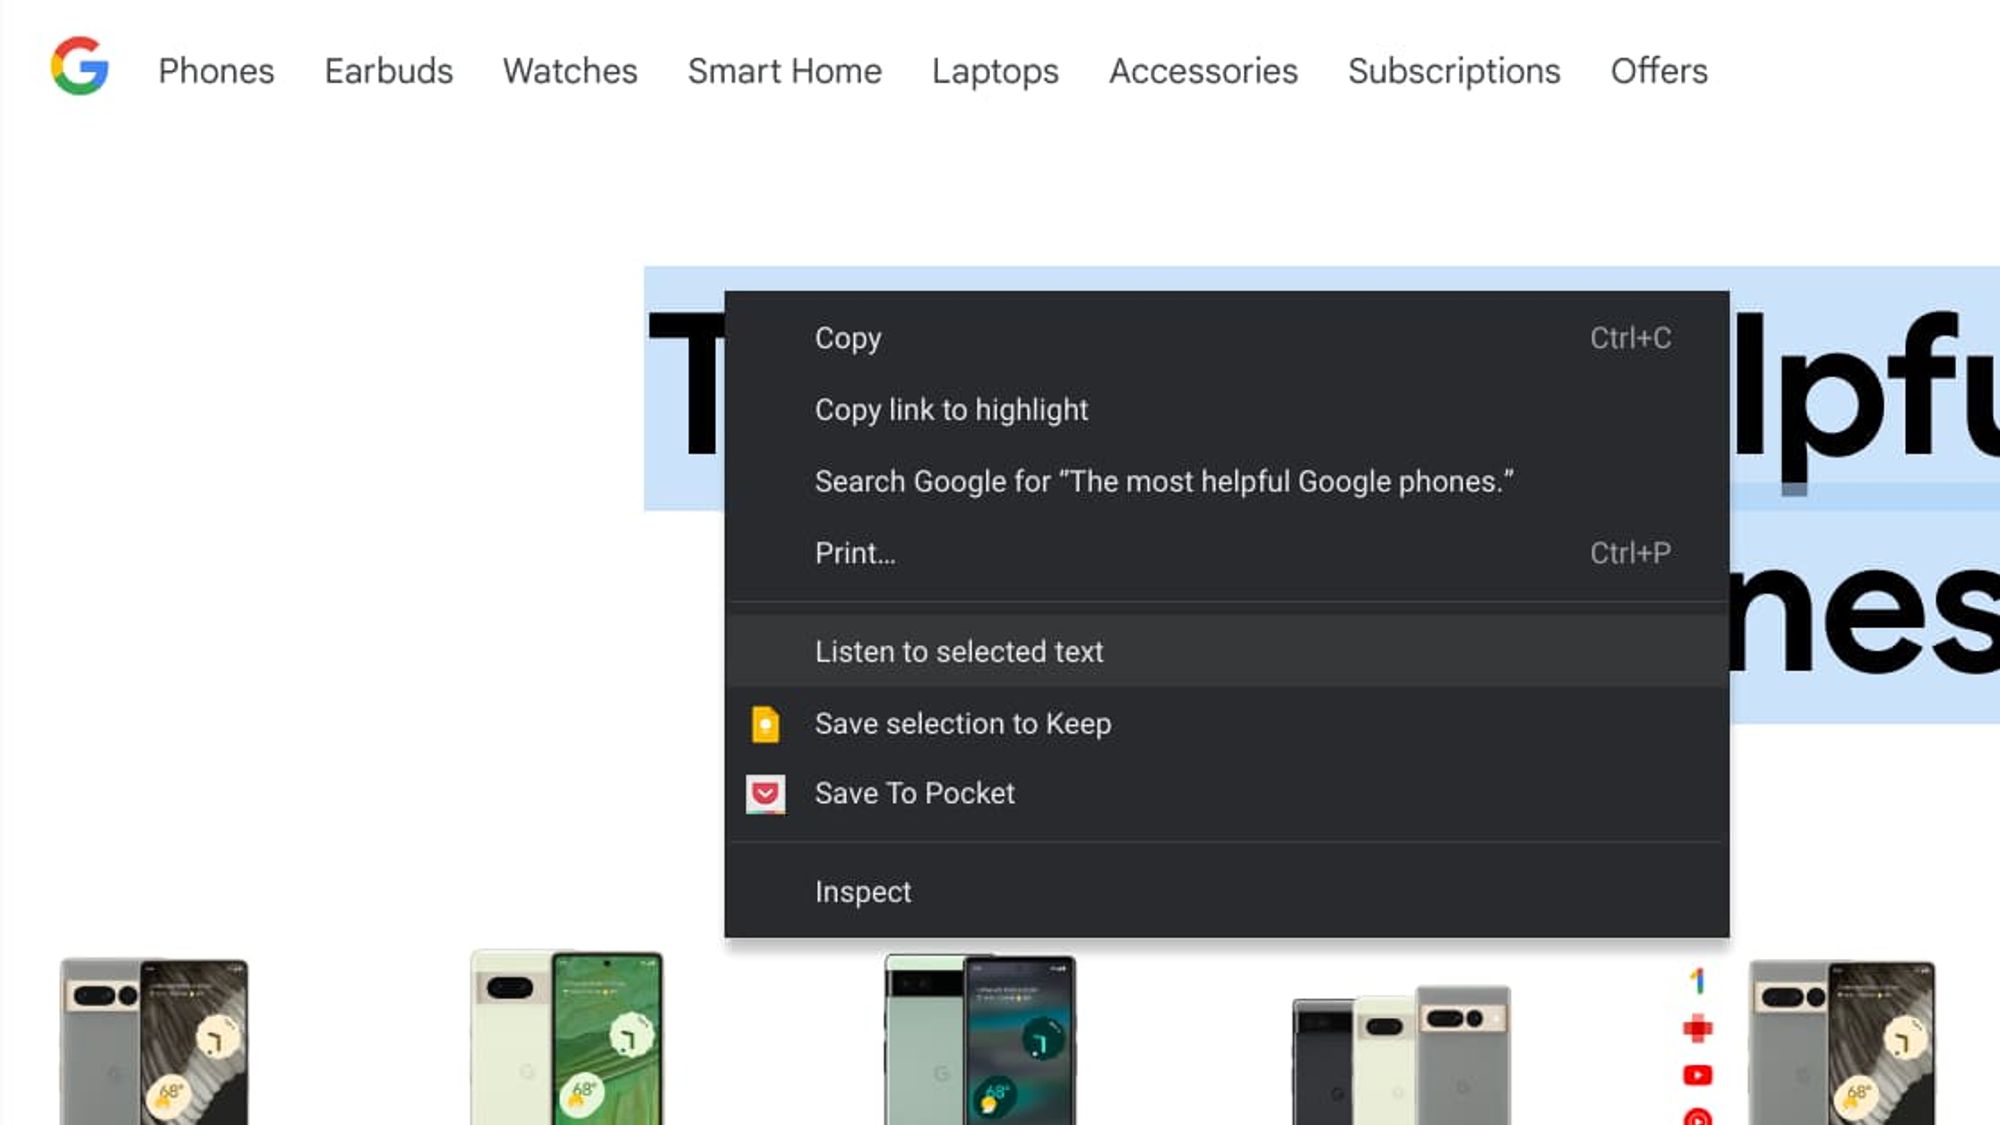
Task: Navigate to Smart Home
Action: (x=784, y=71)
